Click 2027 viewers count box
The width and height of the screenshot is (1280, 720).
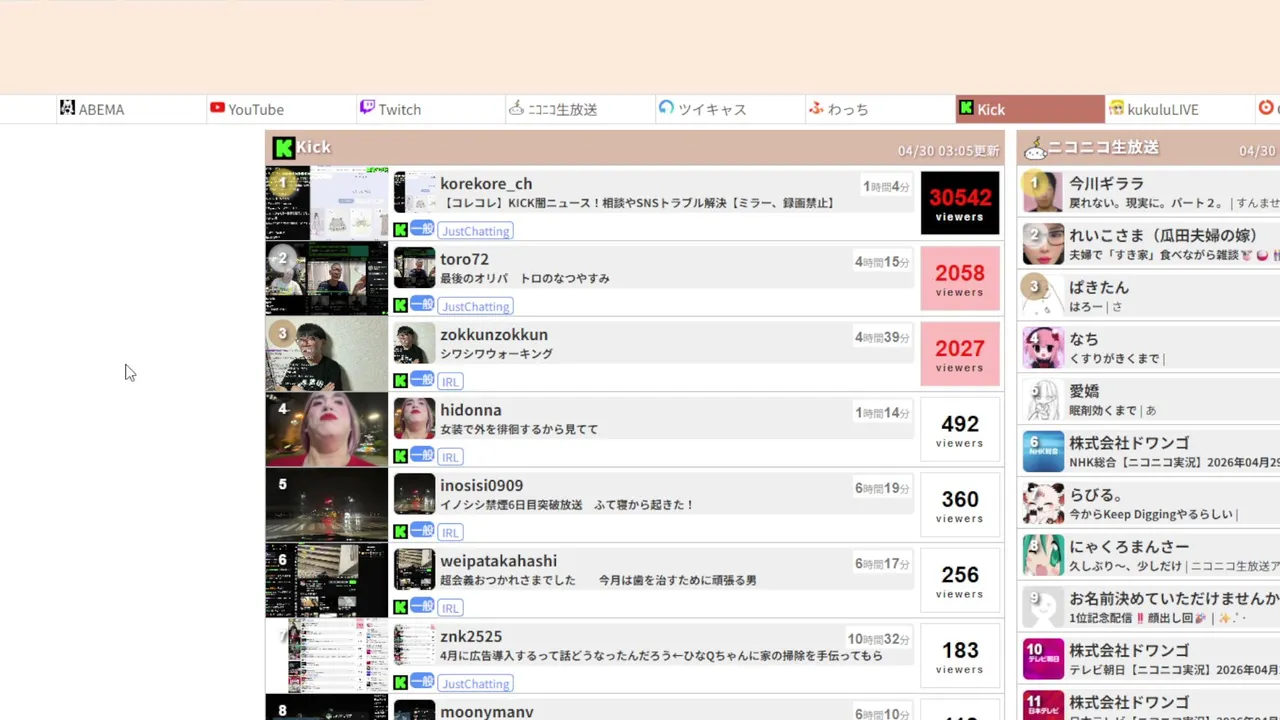coord(960,354)
